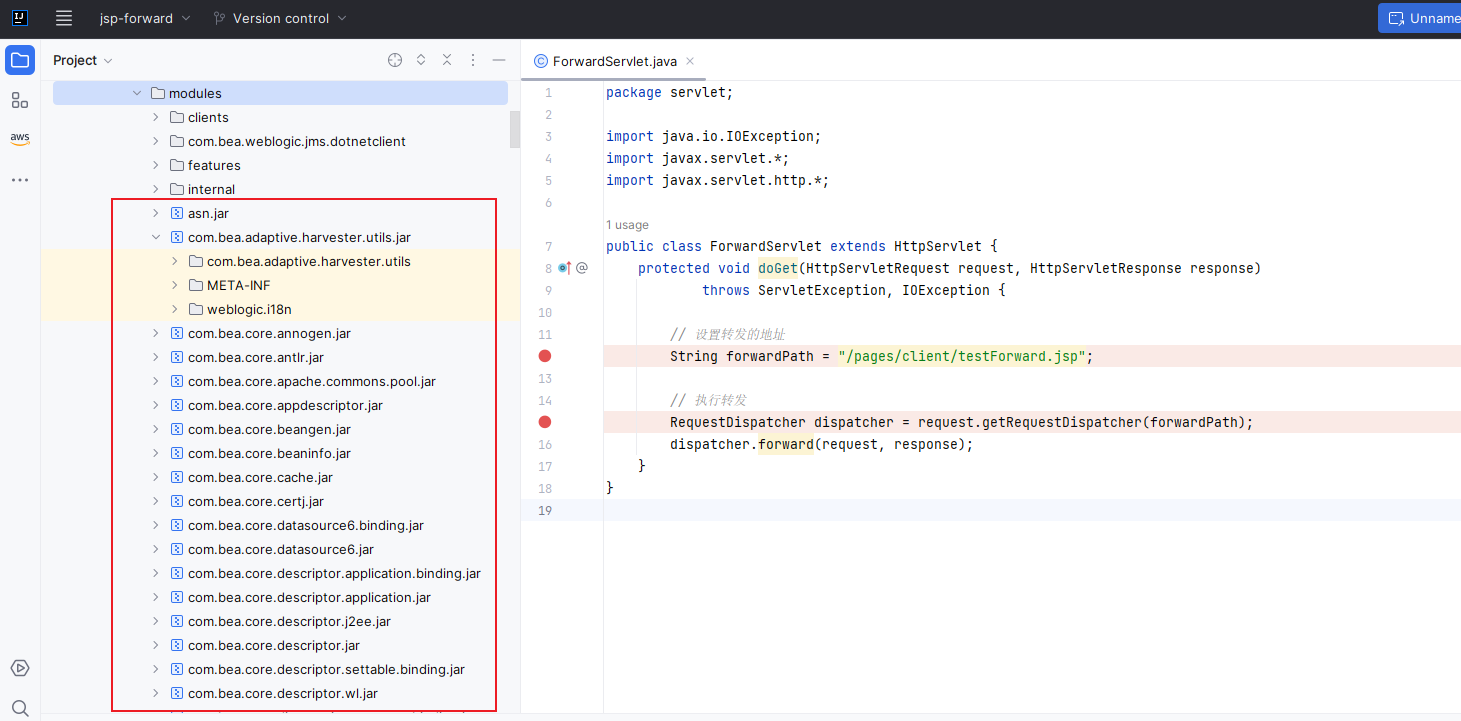Open the Project tool window icon
Screen dimensions: 1461x721
(20, 60)
